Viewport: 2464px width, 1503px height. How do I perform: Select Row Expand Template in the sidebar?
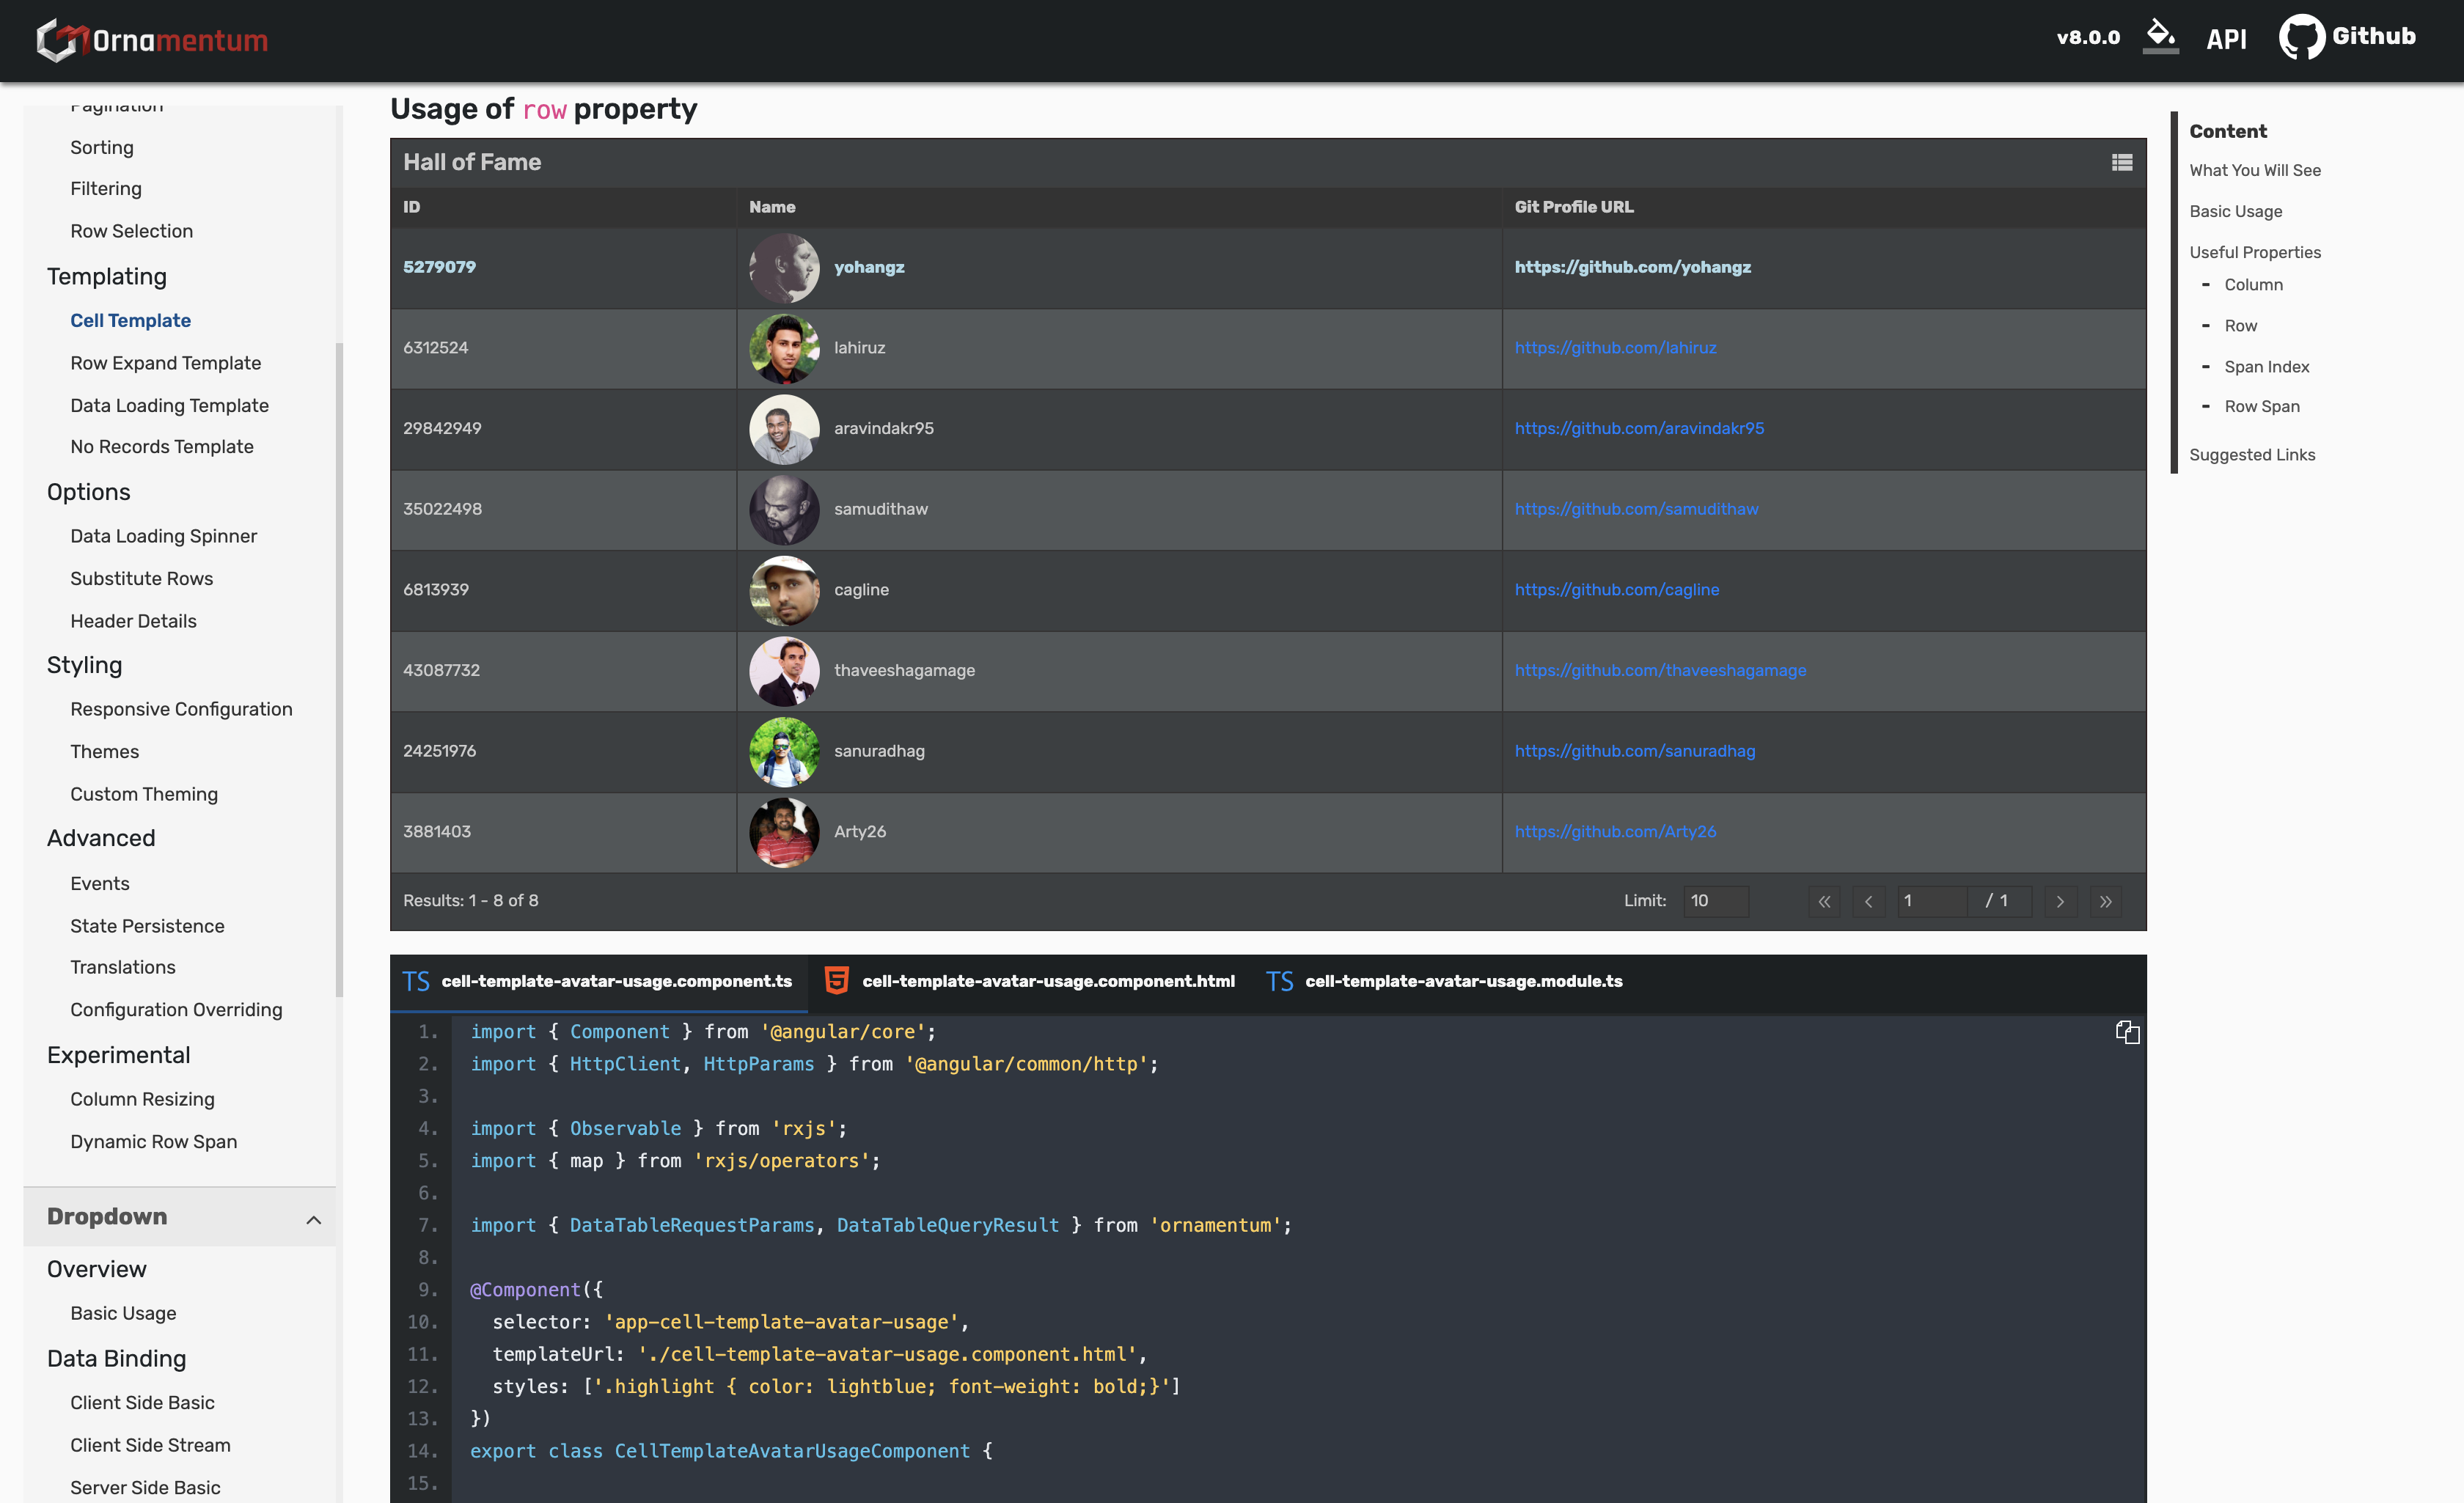pos(165,363)
